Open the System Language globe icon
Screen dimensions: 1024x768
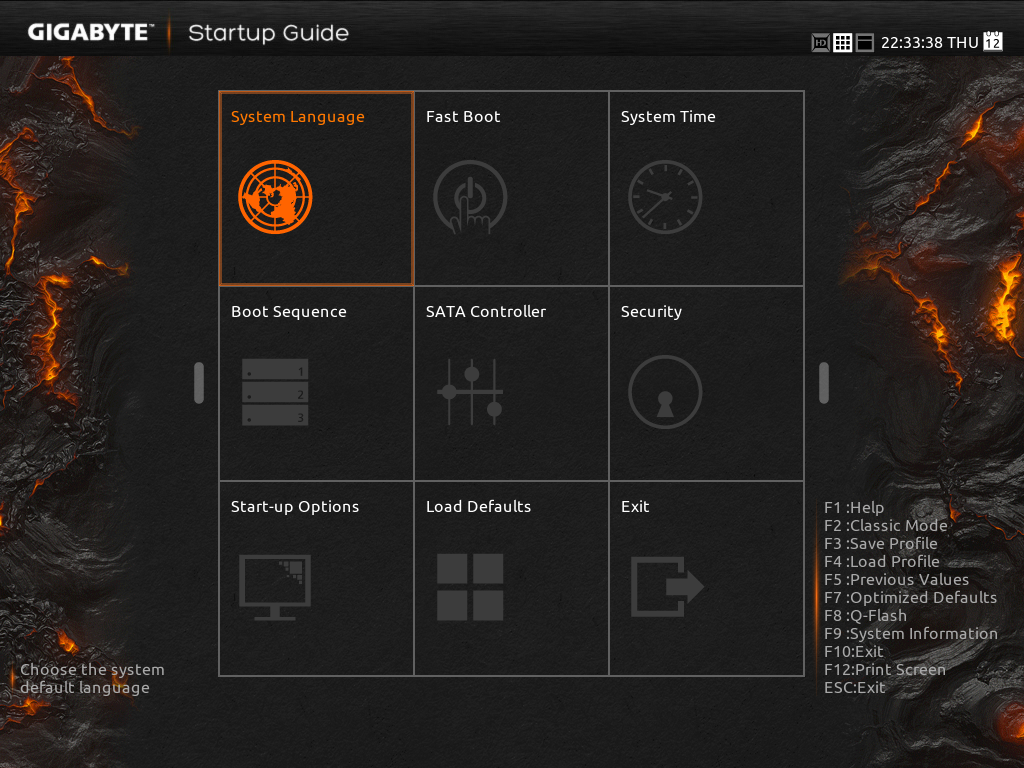click(275, 197)
